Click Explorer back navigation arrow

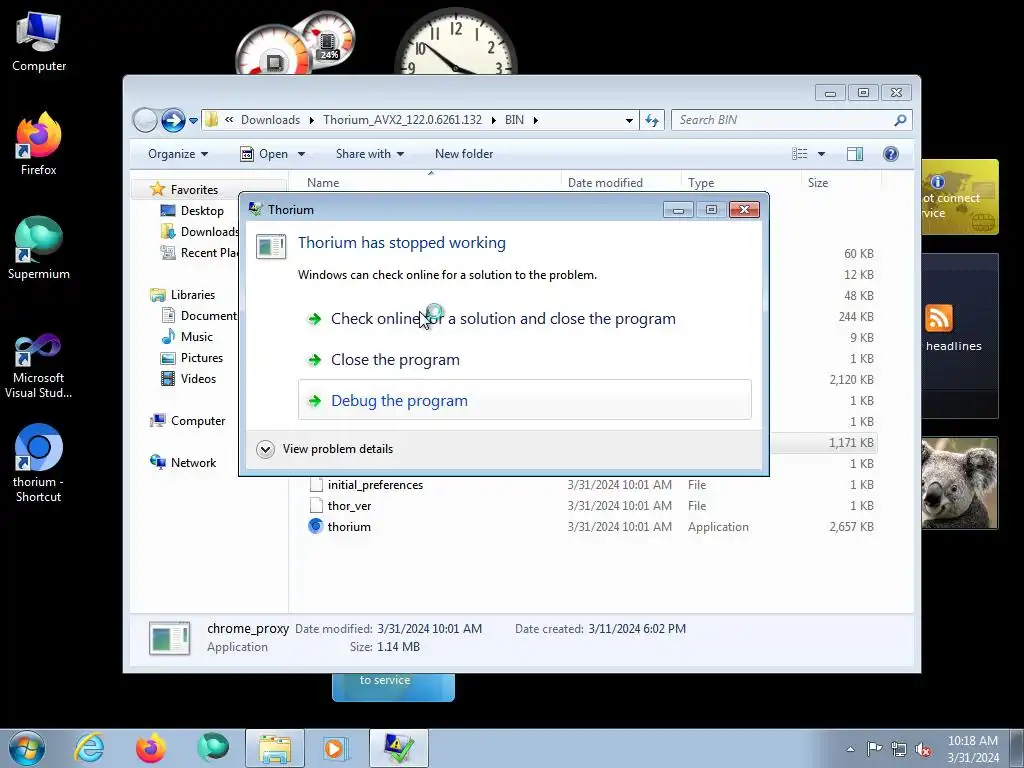point(145,120)
